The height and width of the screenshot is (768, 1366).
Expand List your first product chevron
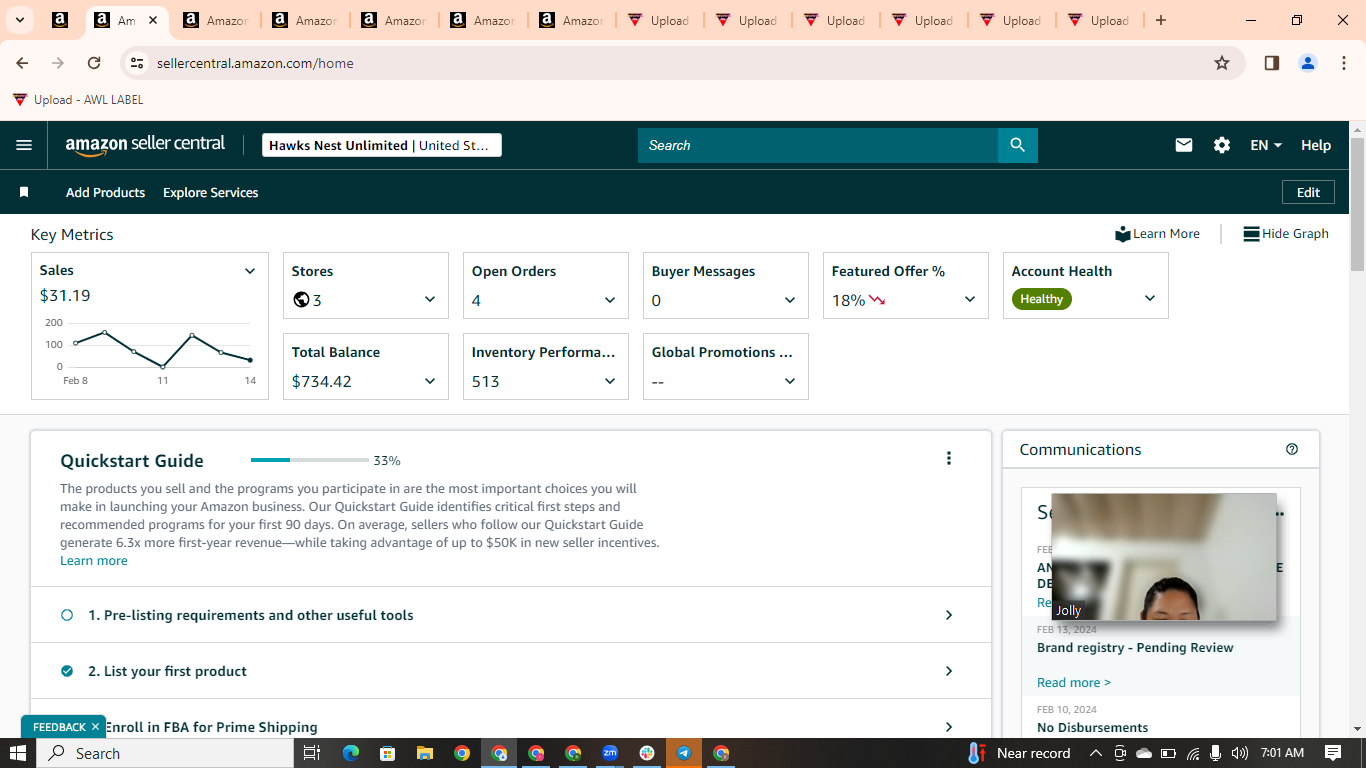(x=949, y=671)
